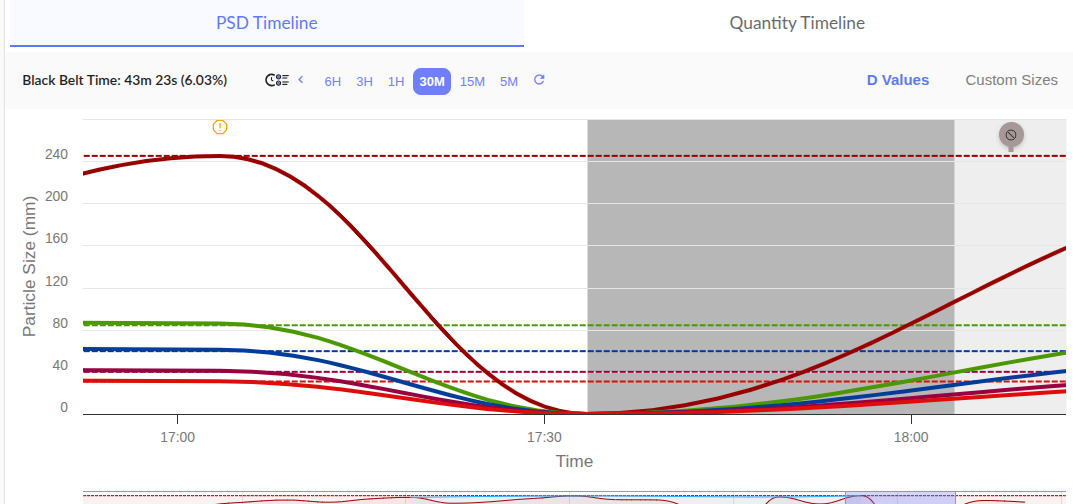This screenshot has width=1073, height=504.
Task: Switch to Custom Sizes view
Action: [1011, 80]
